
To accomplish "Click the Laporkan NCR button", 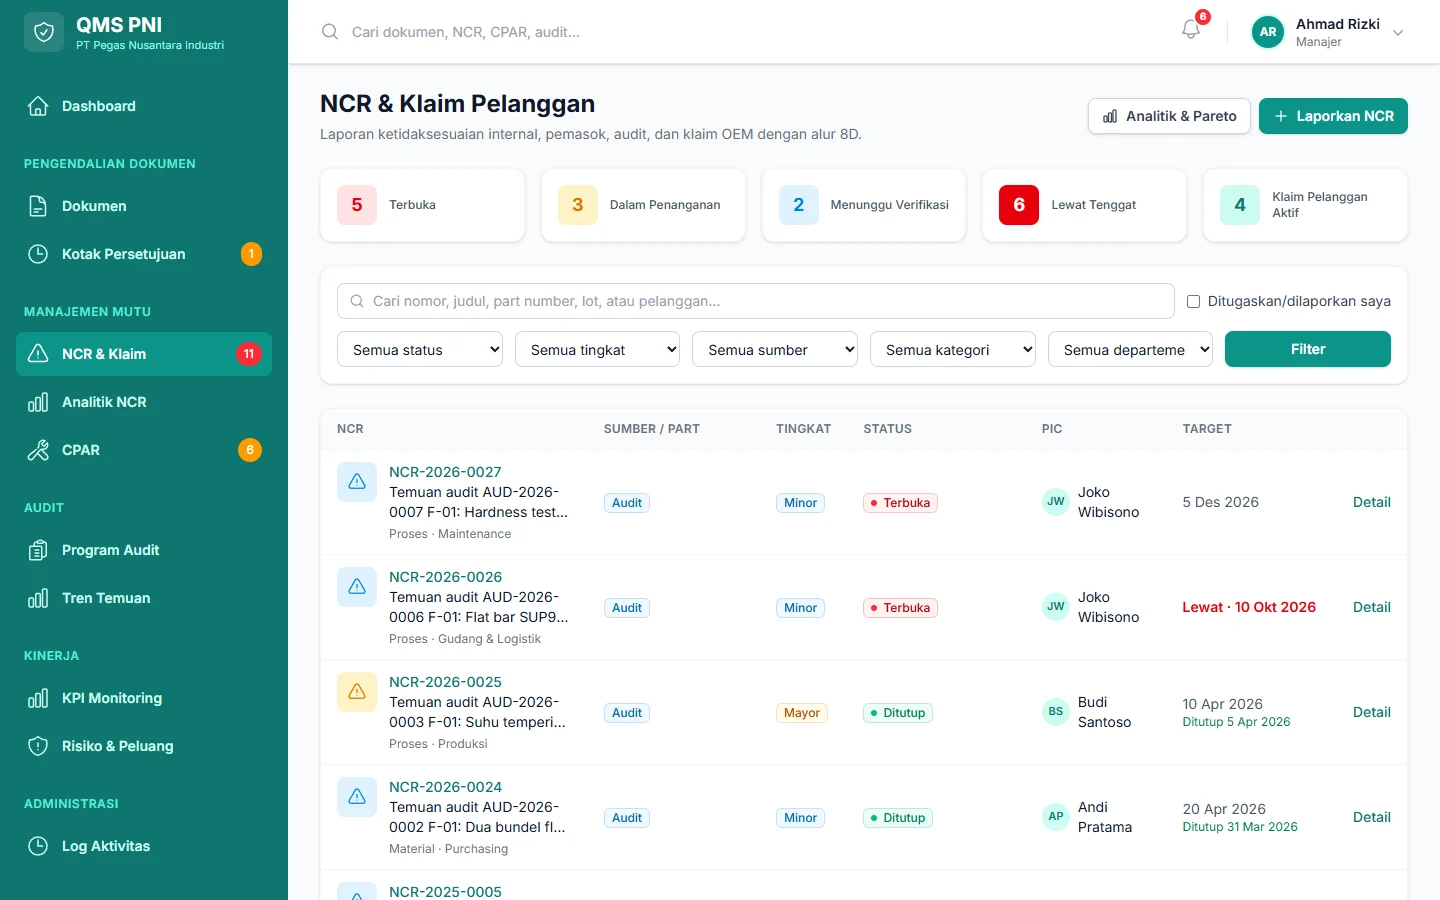I will [1333, 116].
